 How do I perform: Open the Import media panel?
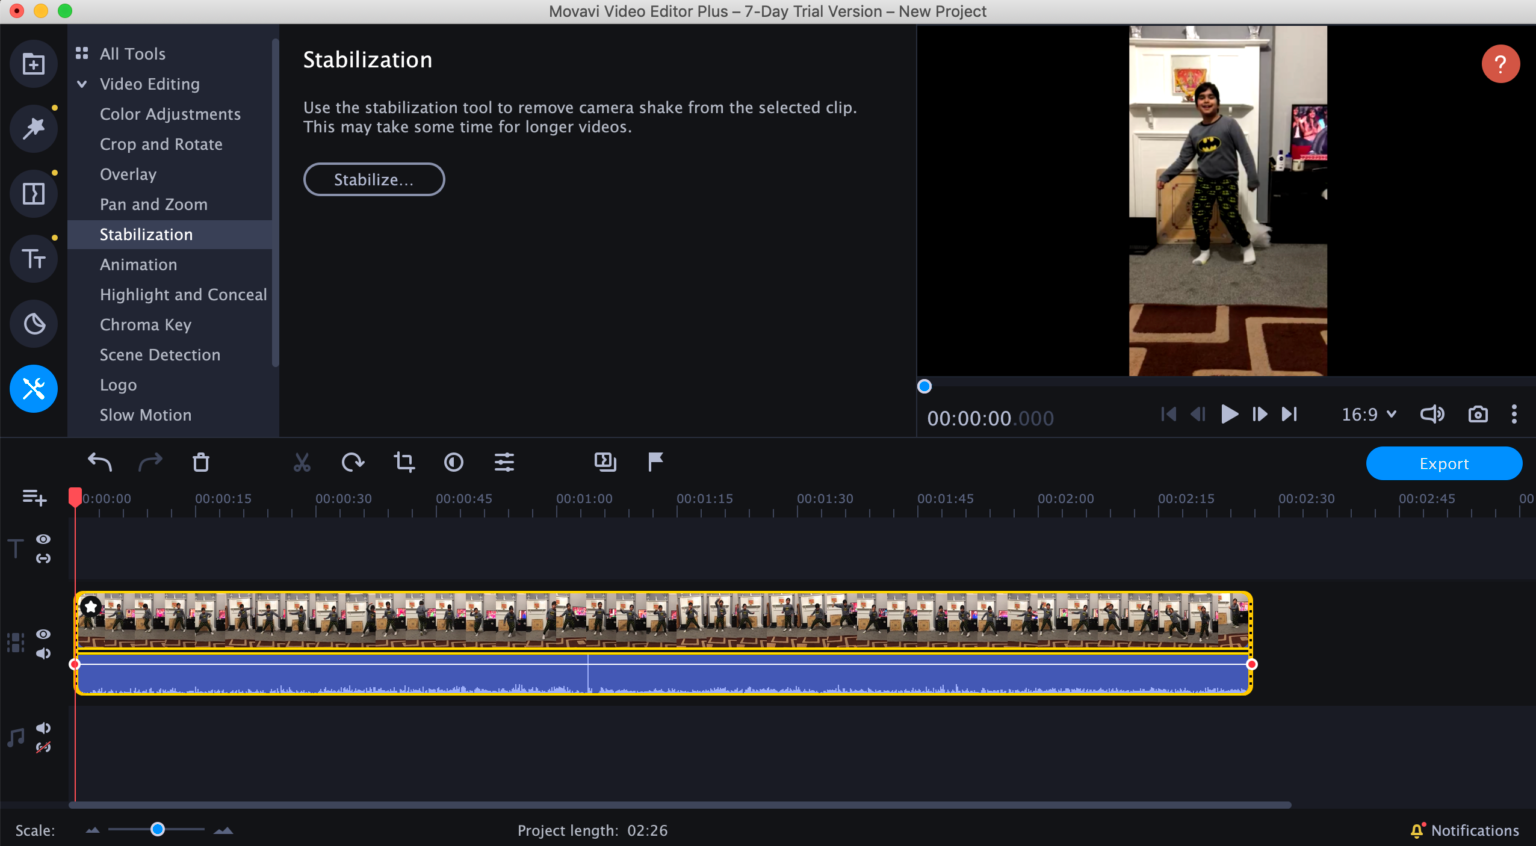(x=34, y=63)
